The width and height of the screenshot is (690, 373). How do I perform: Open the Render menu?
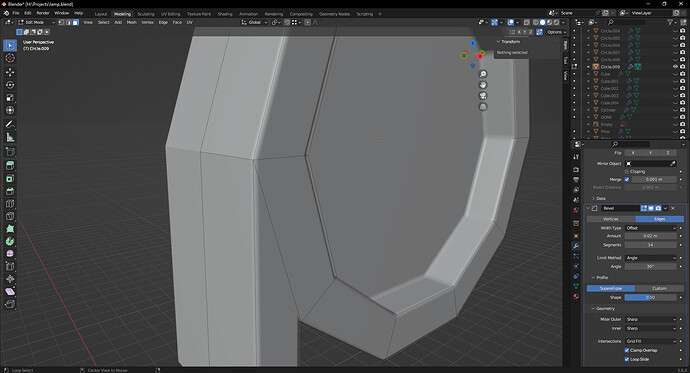click(43, 13)
